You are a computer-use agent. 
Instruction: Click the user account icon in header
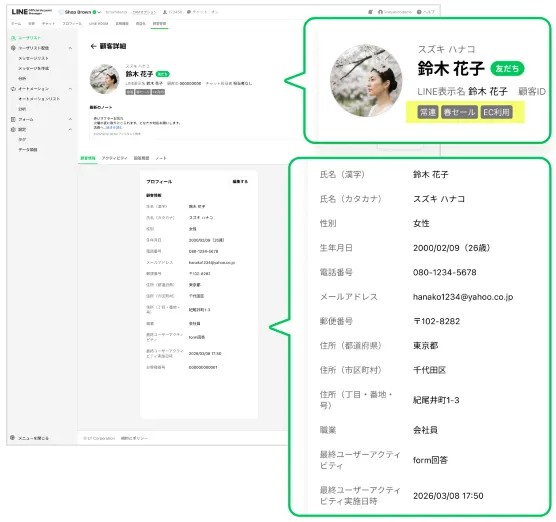pos(380,12)
